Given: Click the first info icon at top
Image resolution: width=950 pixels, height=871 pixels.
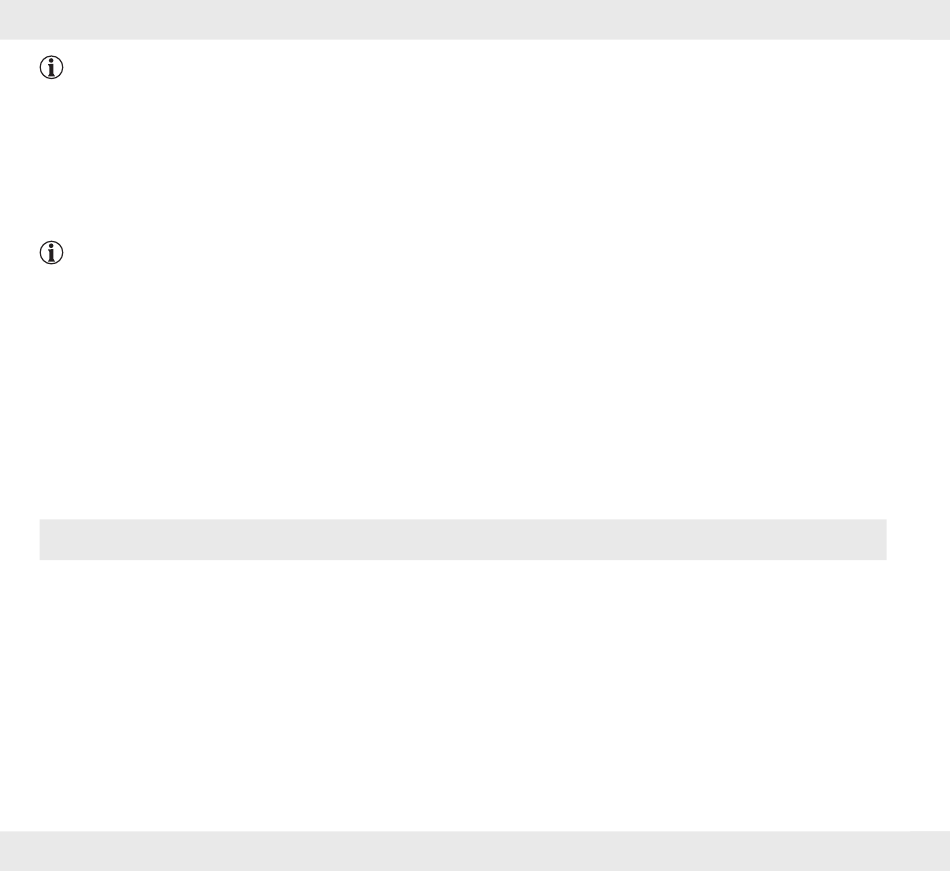Looking at the screenshot, I should pos(51,67).
